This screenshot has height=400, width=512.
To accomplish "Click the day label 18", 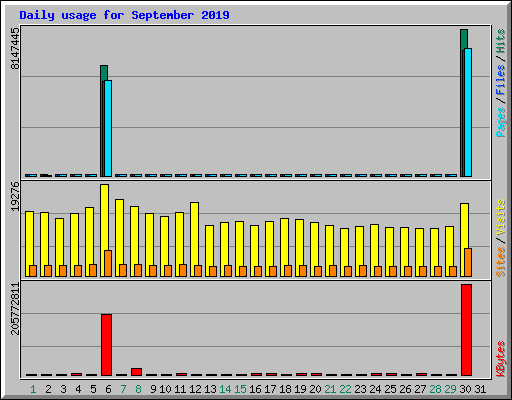I will pyautogui.click(x=285, y=389).
